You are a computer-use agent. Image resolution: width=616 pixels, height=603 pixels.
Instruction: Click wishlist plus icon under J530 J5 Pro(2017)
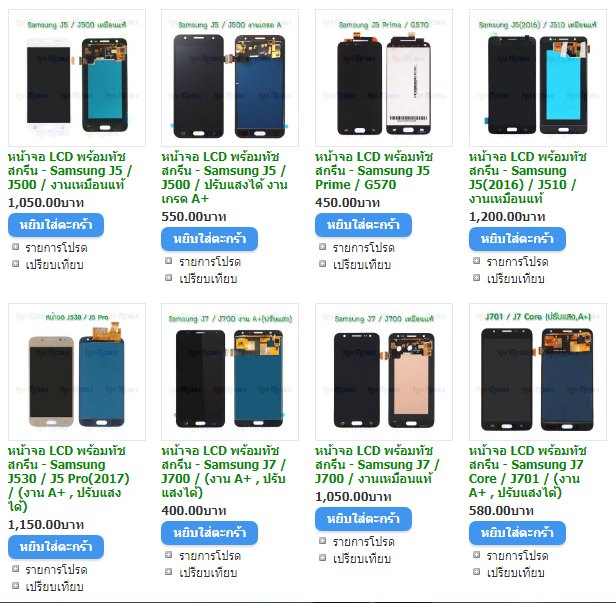click(15, 569)
